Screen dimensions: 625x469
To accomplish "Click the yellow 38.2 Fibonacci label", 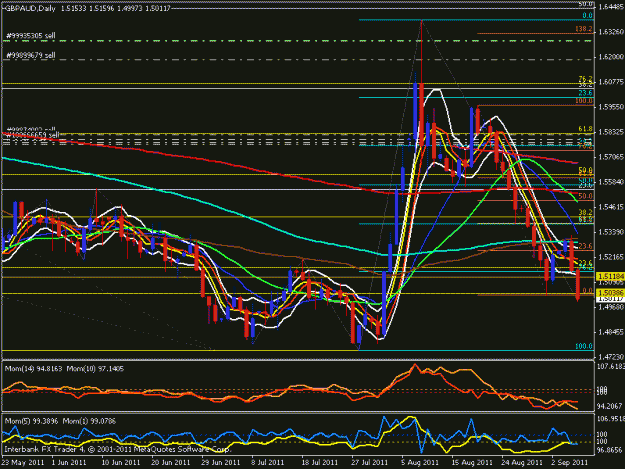I will click(586, 213).
